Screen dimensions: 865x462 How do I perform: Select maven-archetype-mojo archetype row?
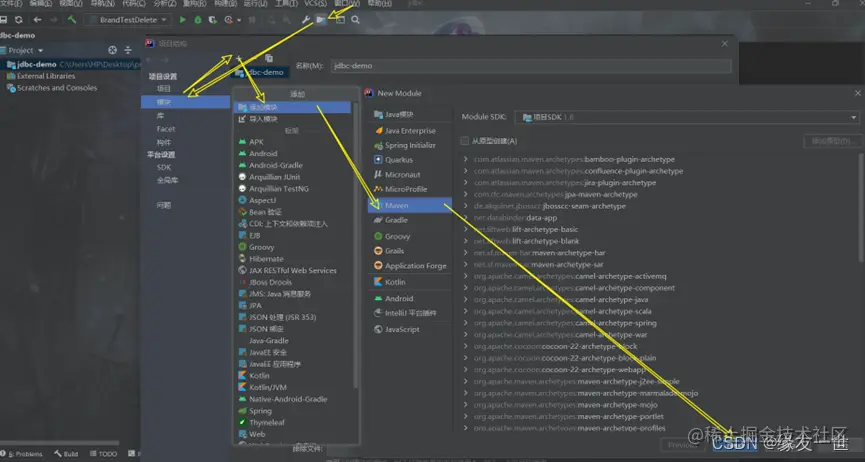coord(565,405)
